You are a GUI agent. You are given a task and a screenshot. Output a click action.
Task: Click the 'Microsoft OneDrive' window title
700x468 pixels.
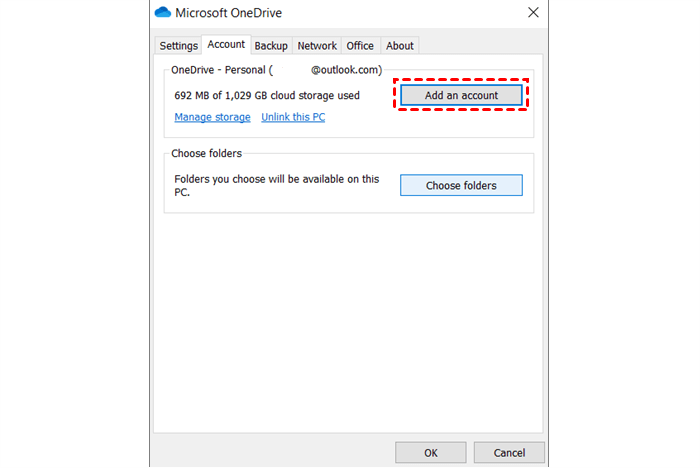pyautogui.click(x=229, y=13)
